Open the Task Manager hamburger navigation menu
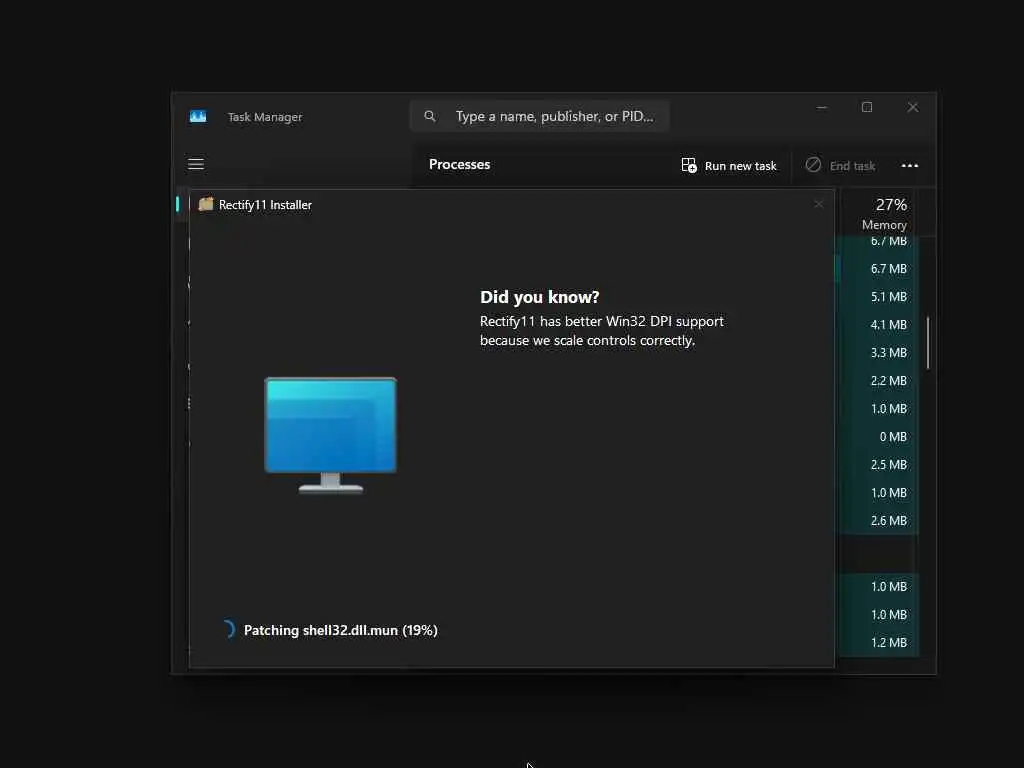The width and height of the screenshot is (1024, 768). 196,164
